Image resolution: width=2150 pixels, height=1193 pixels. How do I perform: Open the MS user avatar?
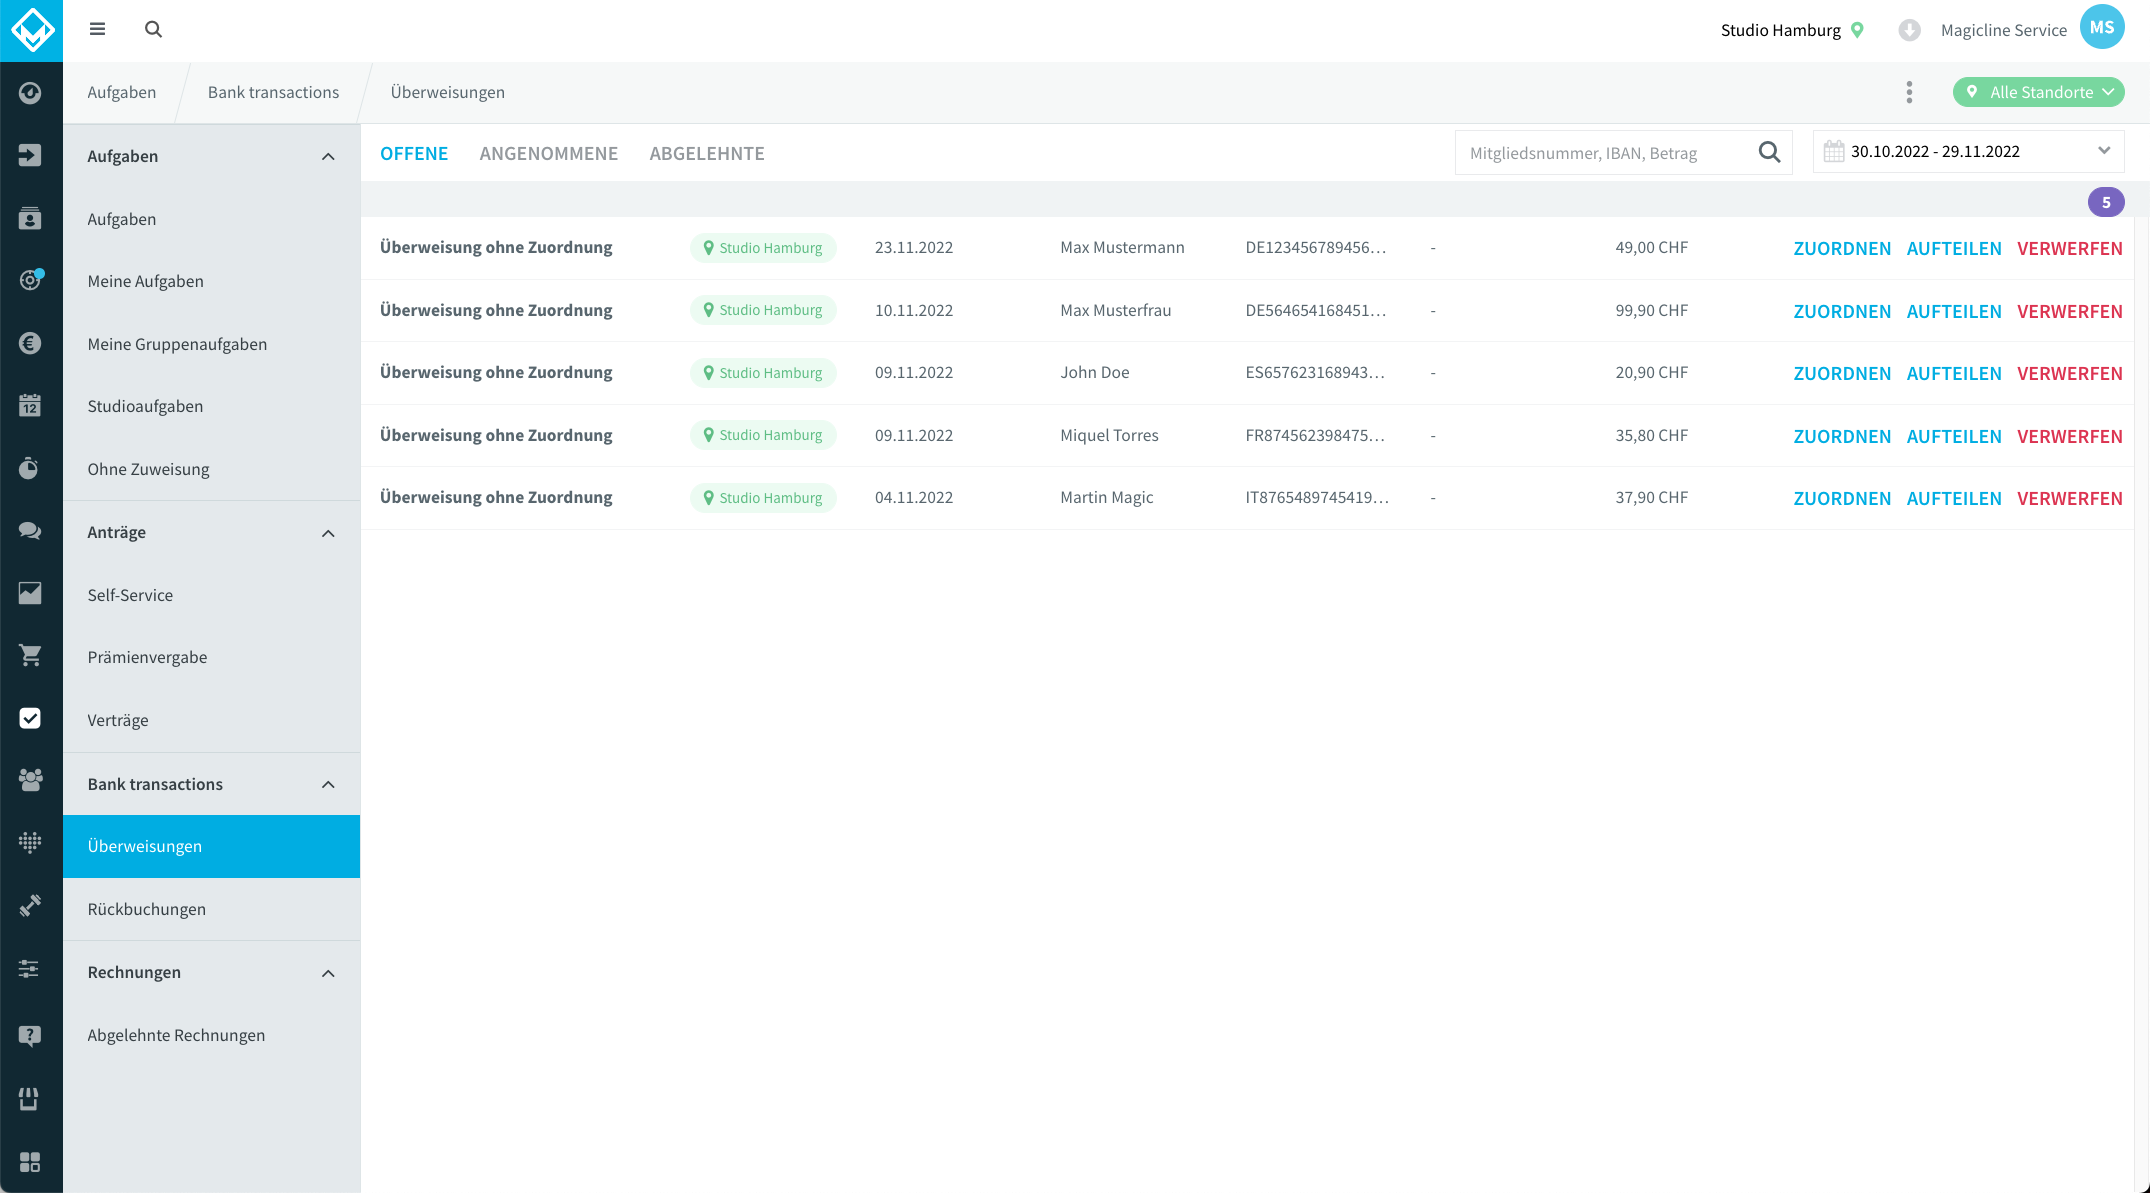coord(2101,27)
